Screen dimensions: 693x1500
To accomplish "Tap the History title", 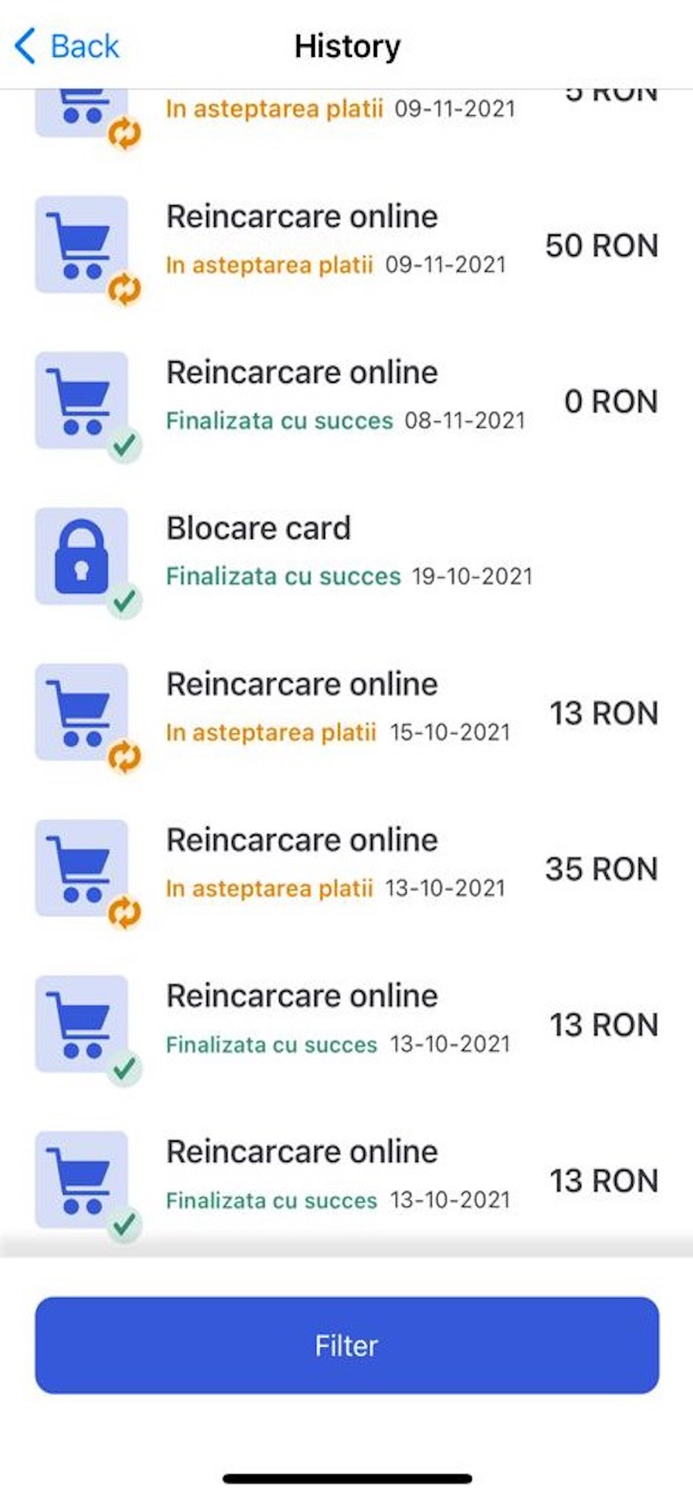I will 346,44.
